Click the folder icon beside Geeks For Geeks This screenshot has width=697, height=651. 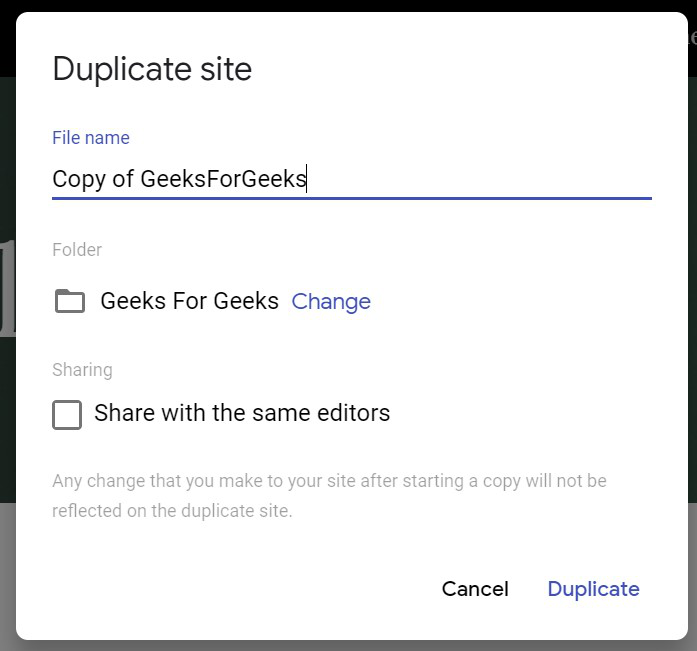coord(69,301)
